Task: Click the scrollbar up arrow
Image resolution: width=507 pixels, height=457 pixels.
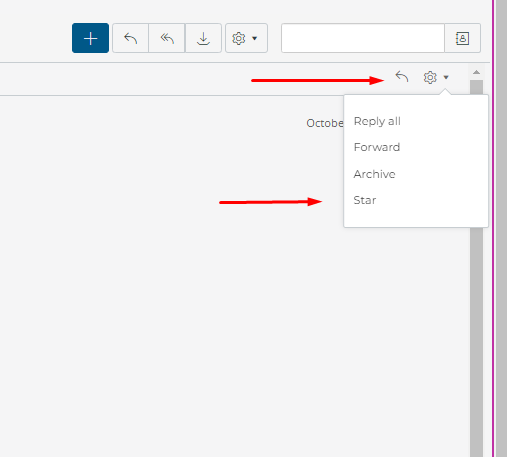Action: click(476, 72)
